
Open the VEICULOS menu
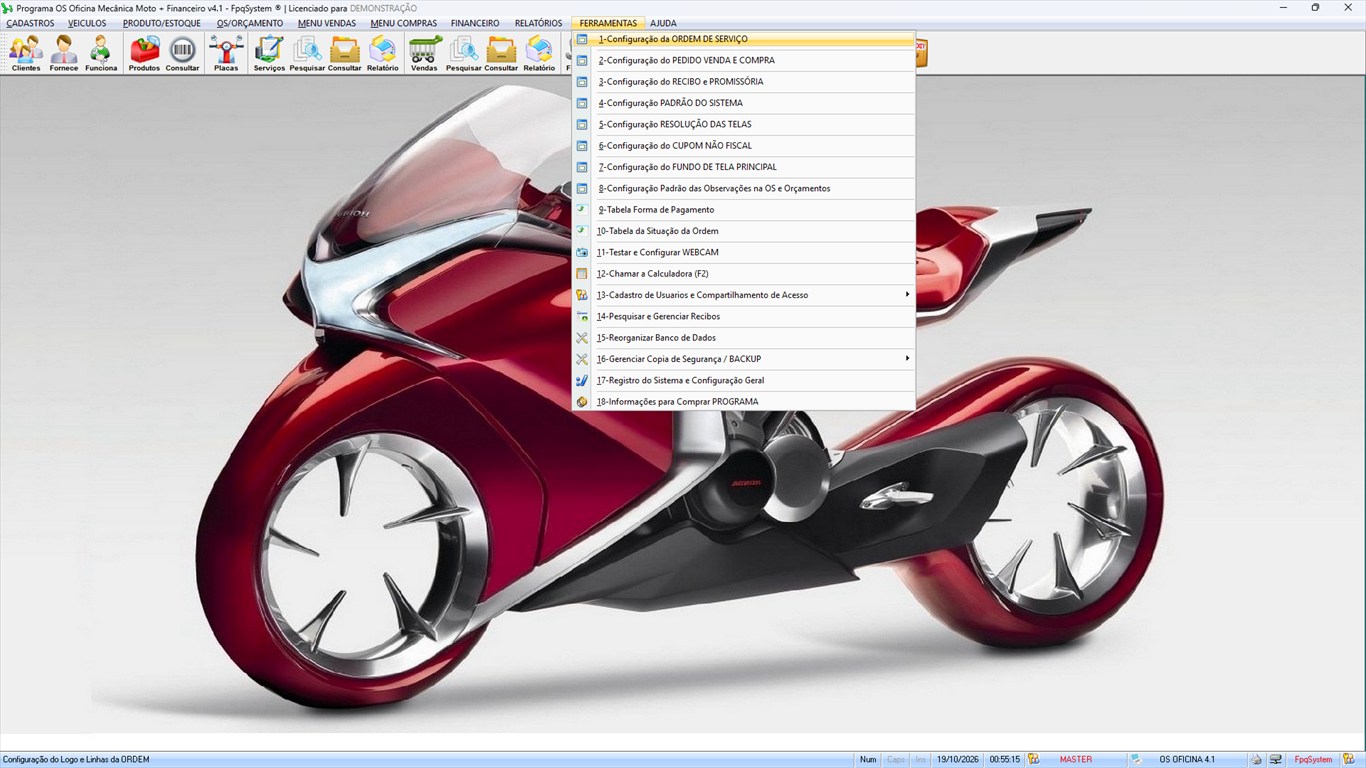[x=87, y=23]
